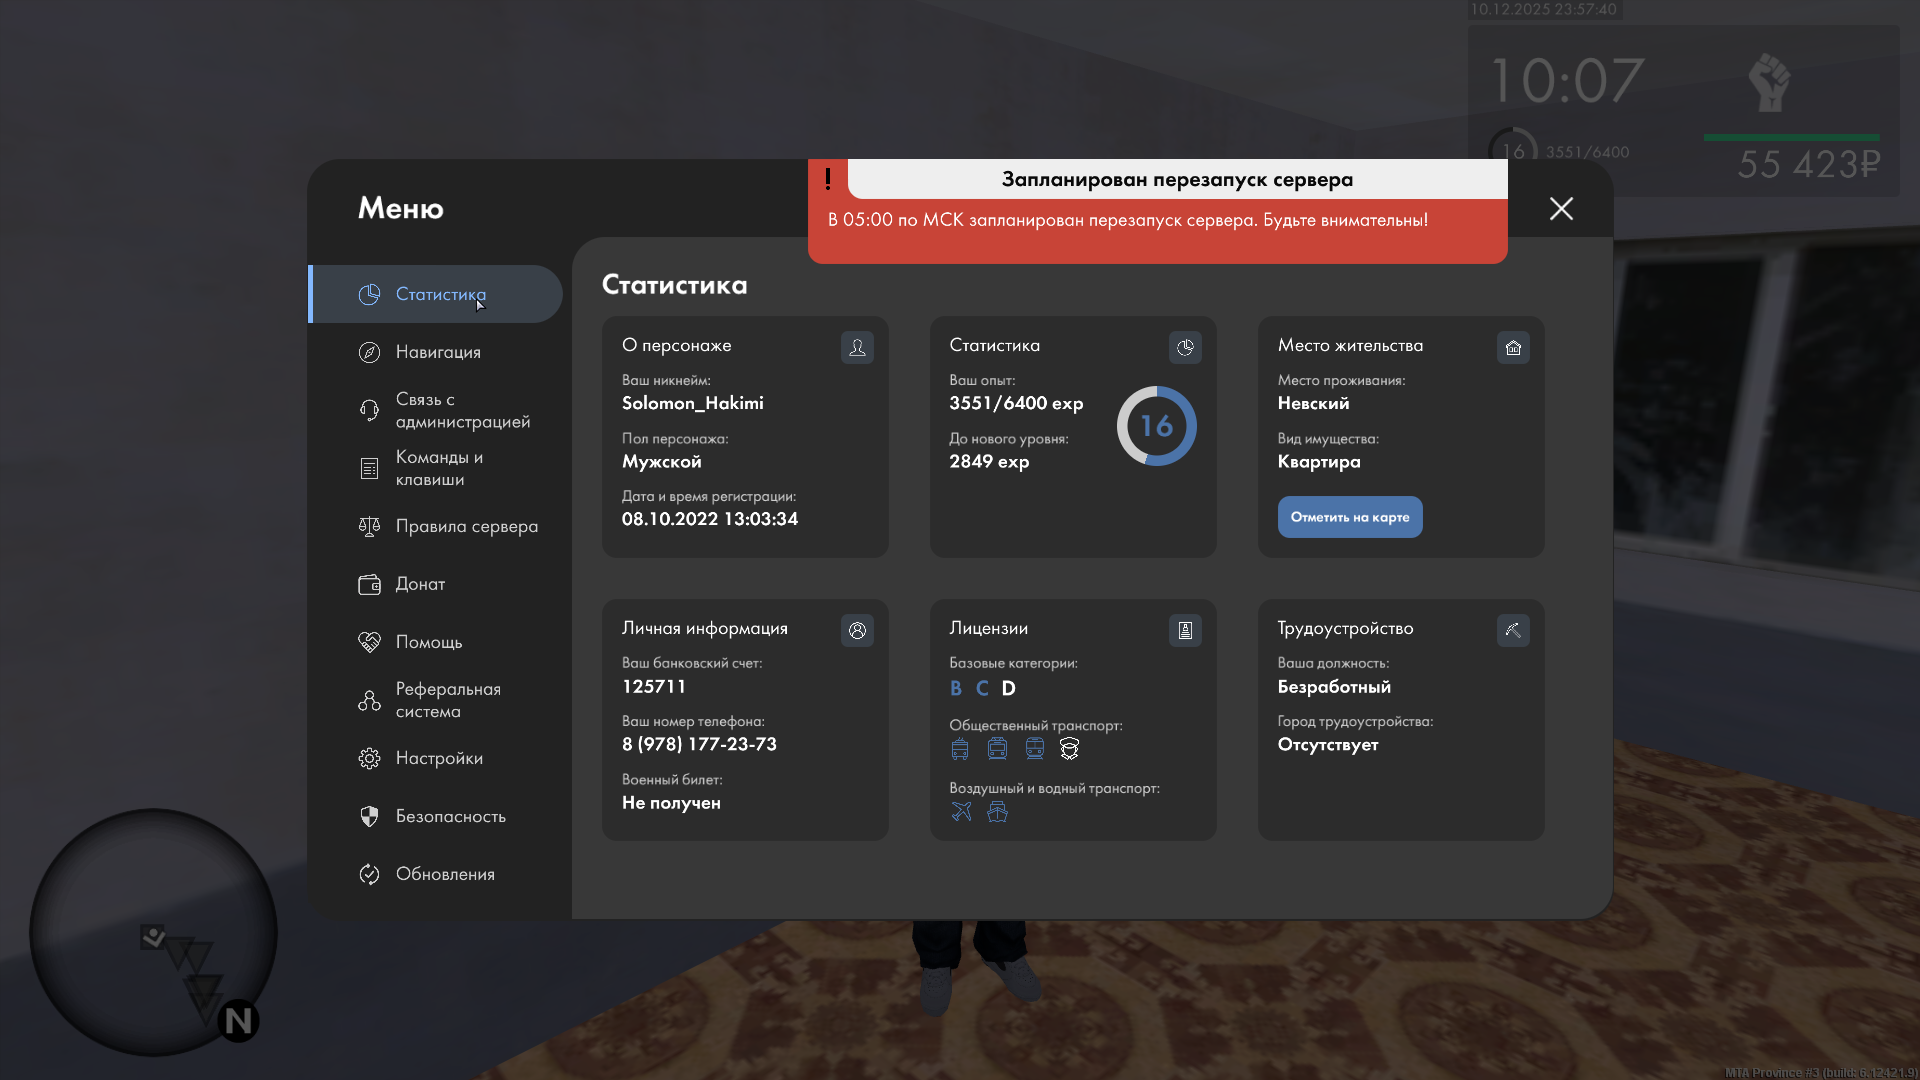The width and height of the screenshot is (1920, 1080).
Task: Open the Навигация menu section
Action: [x=438, y=352]
